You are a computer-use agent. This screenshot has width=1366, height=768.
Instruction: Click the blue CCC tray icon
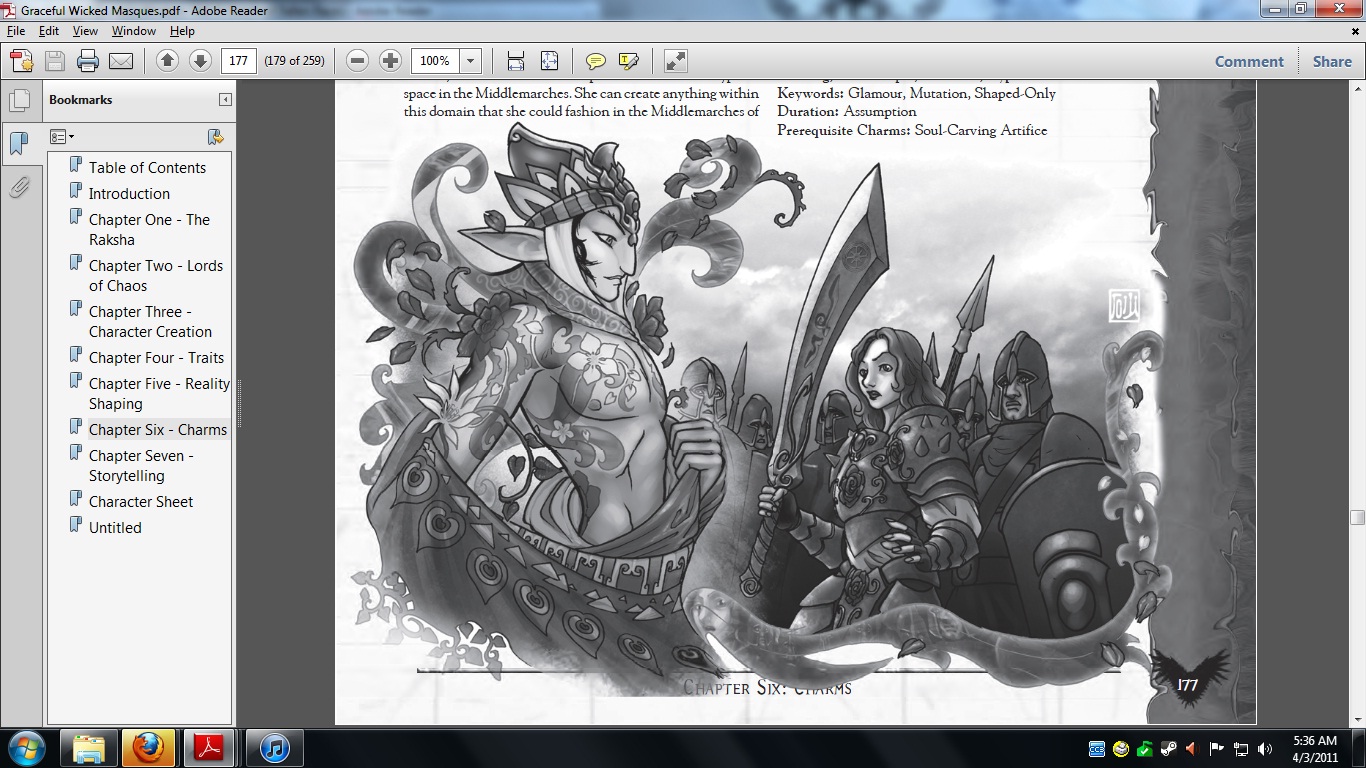1097,749
